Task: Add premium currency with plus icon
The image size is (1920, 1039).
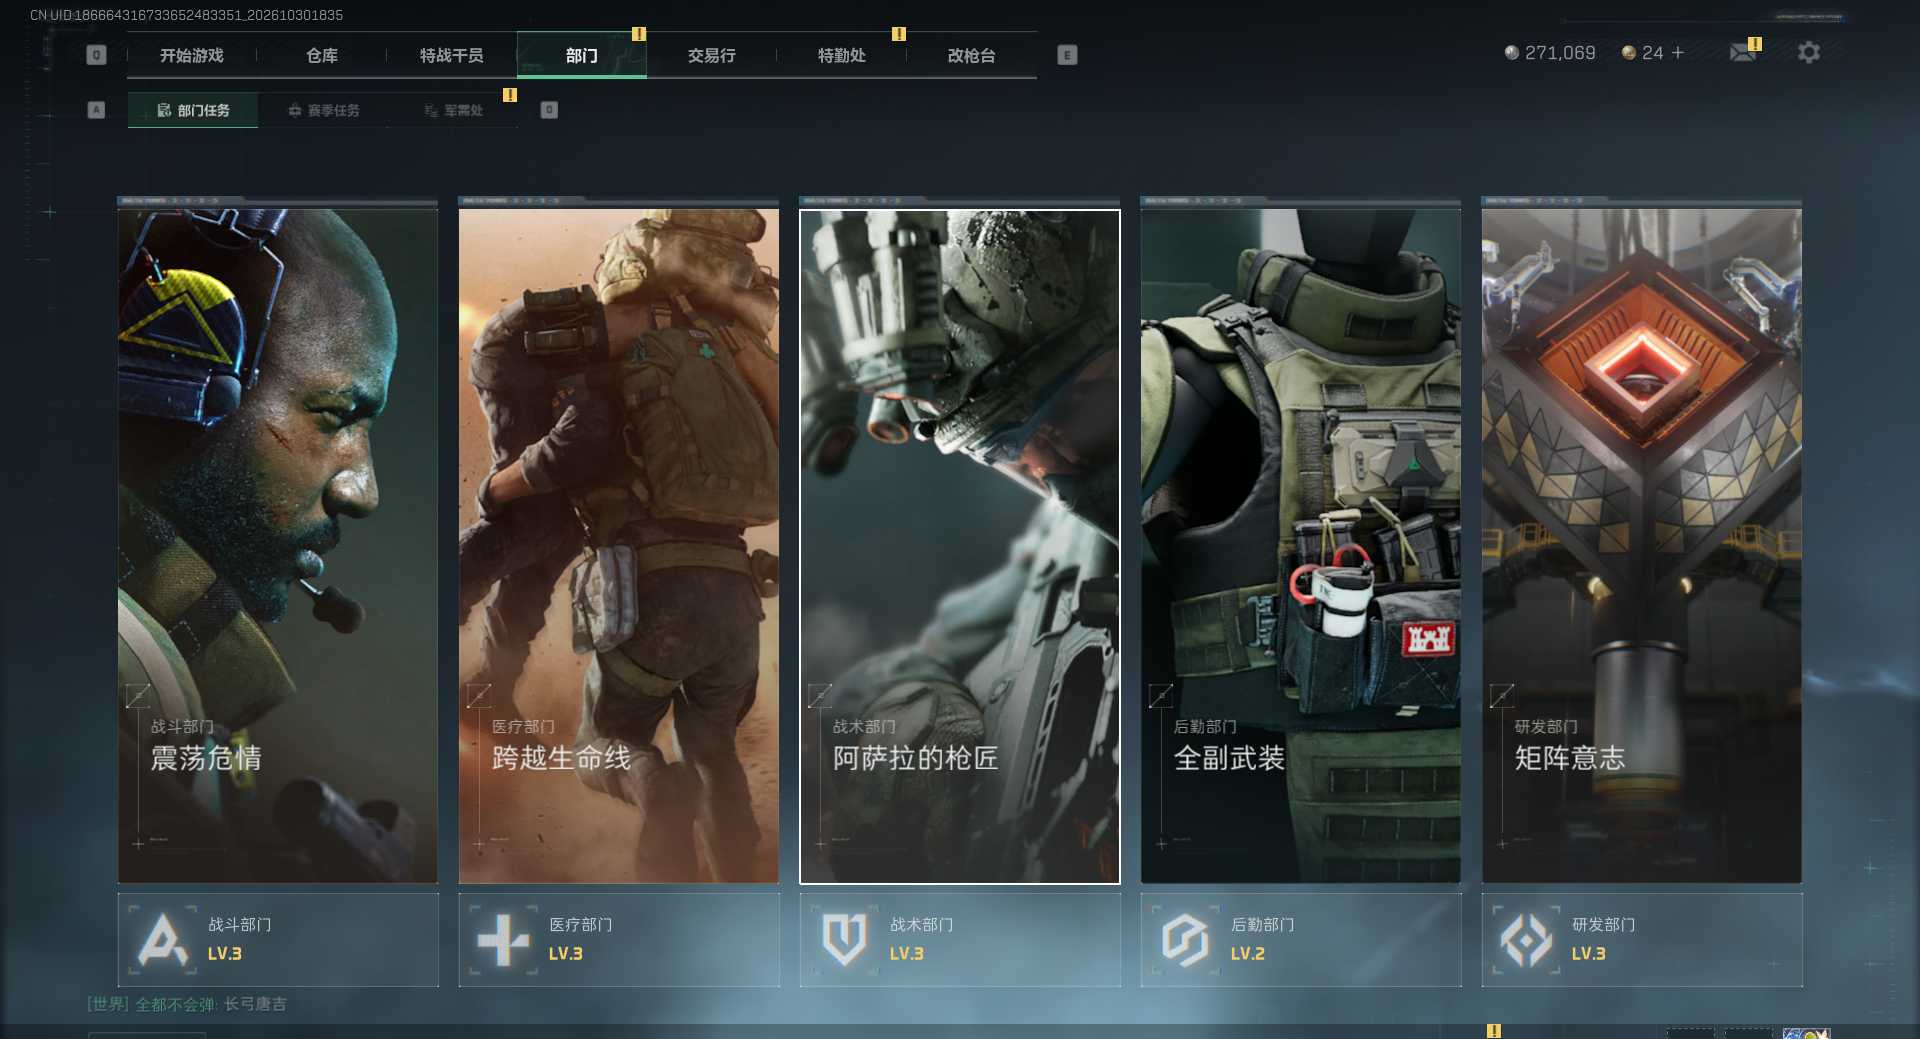Action: tap(1677, 52)
